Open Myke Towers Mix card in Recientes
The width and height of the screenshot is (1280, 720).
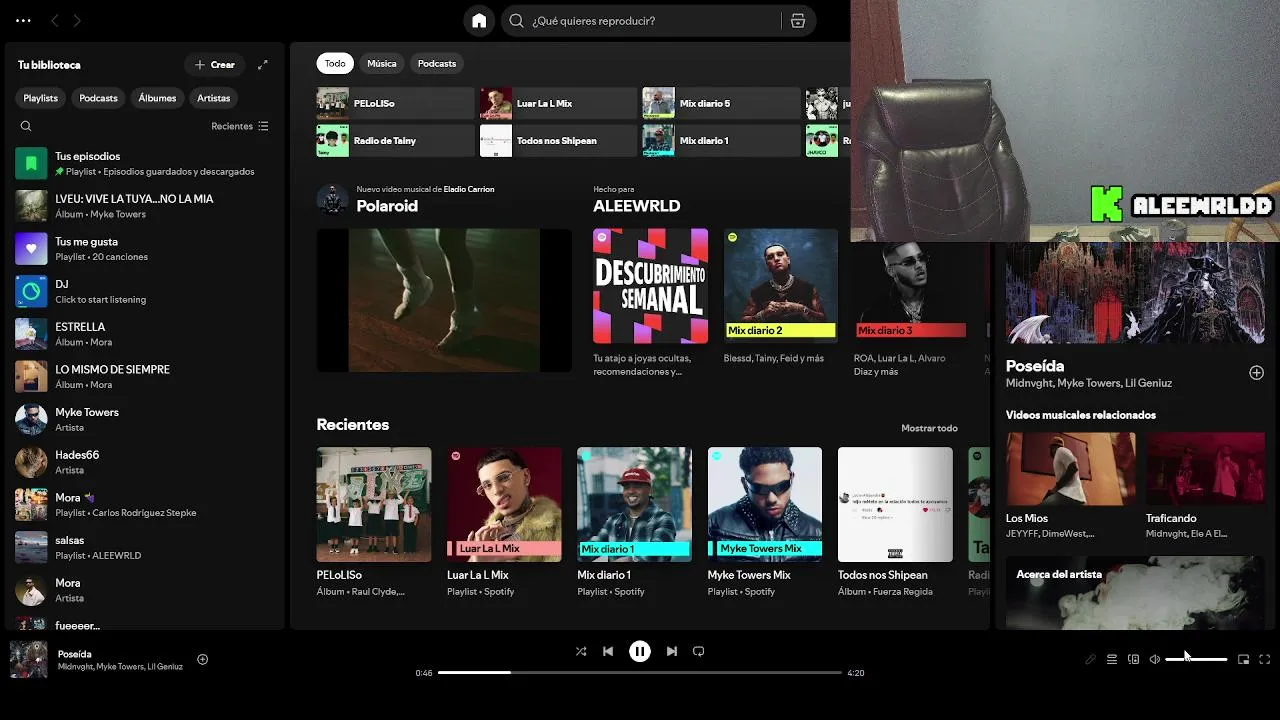765,523
